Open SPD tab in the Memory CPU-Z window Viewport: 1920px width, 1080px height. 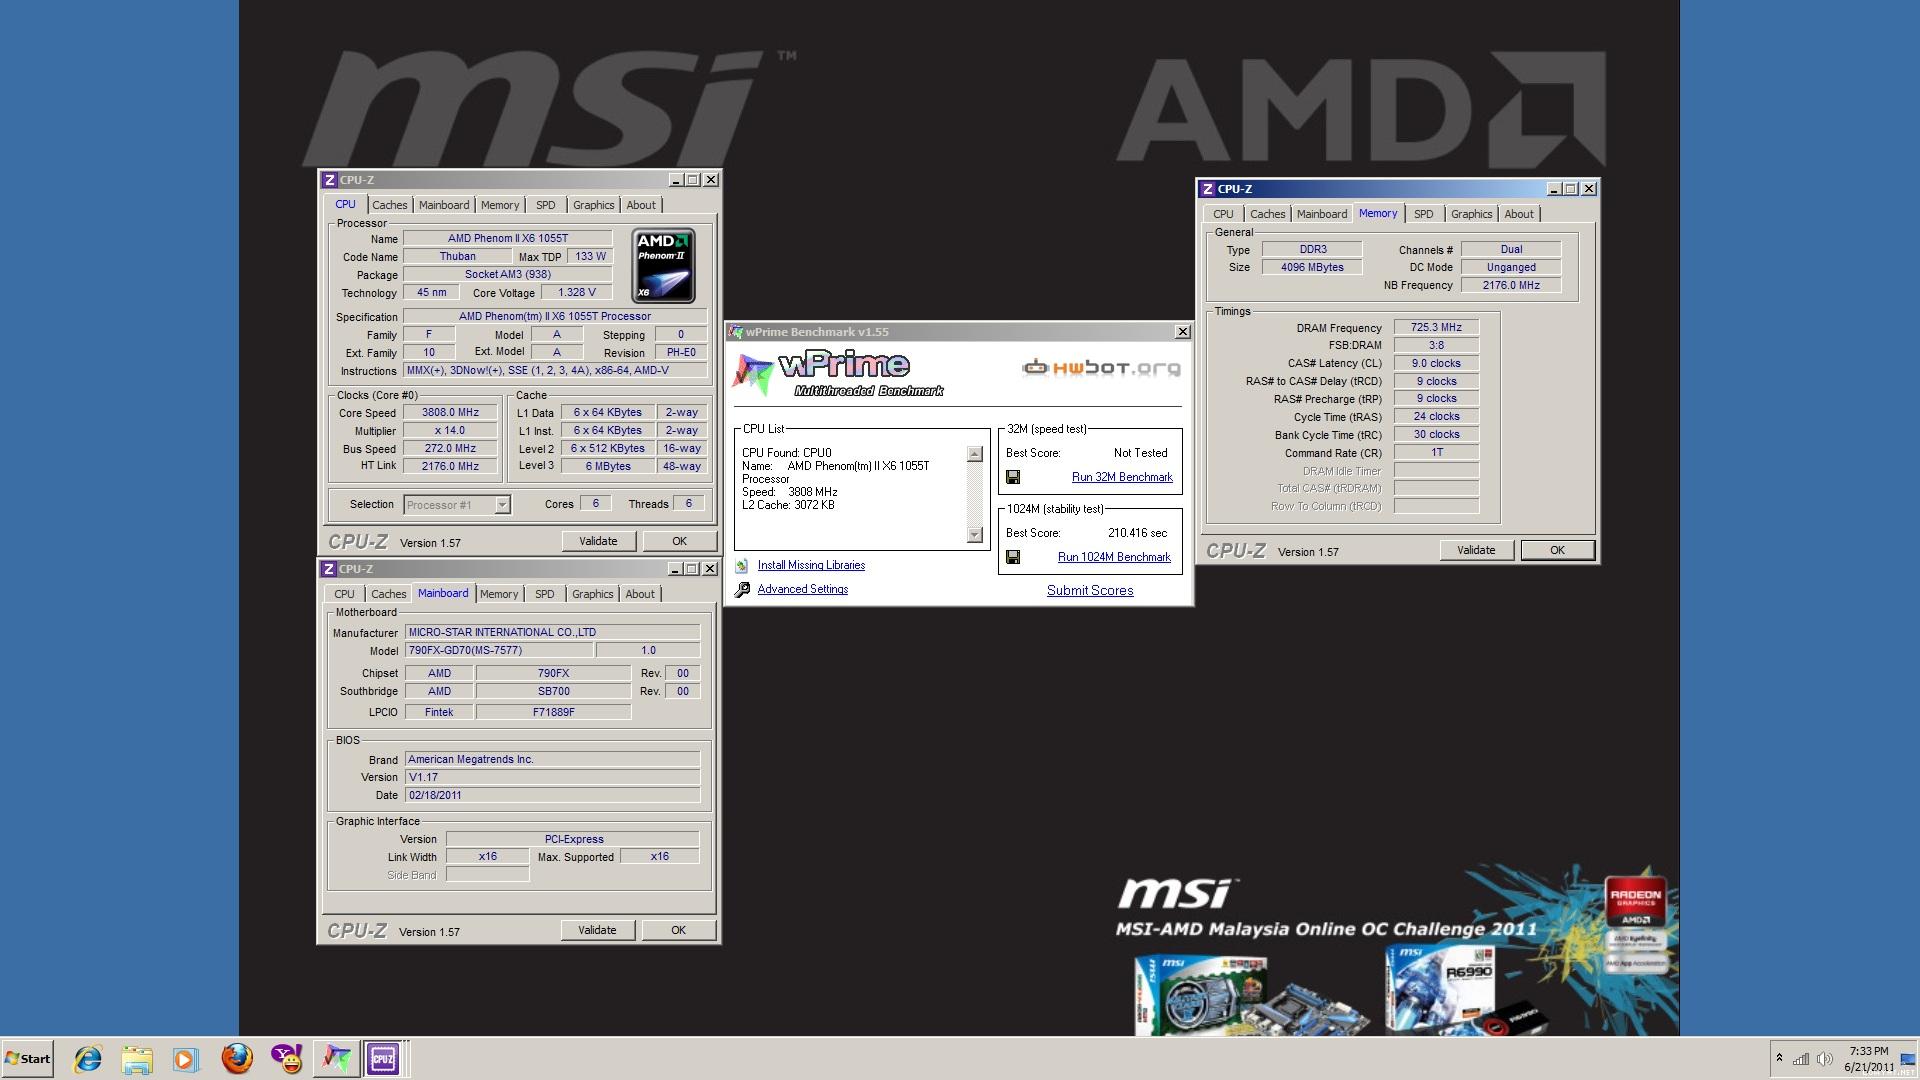1423,214
